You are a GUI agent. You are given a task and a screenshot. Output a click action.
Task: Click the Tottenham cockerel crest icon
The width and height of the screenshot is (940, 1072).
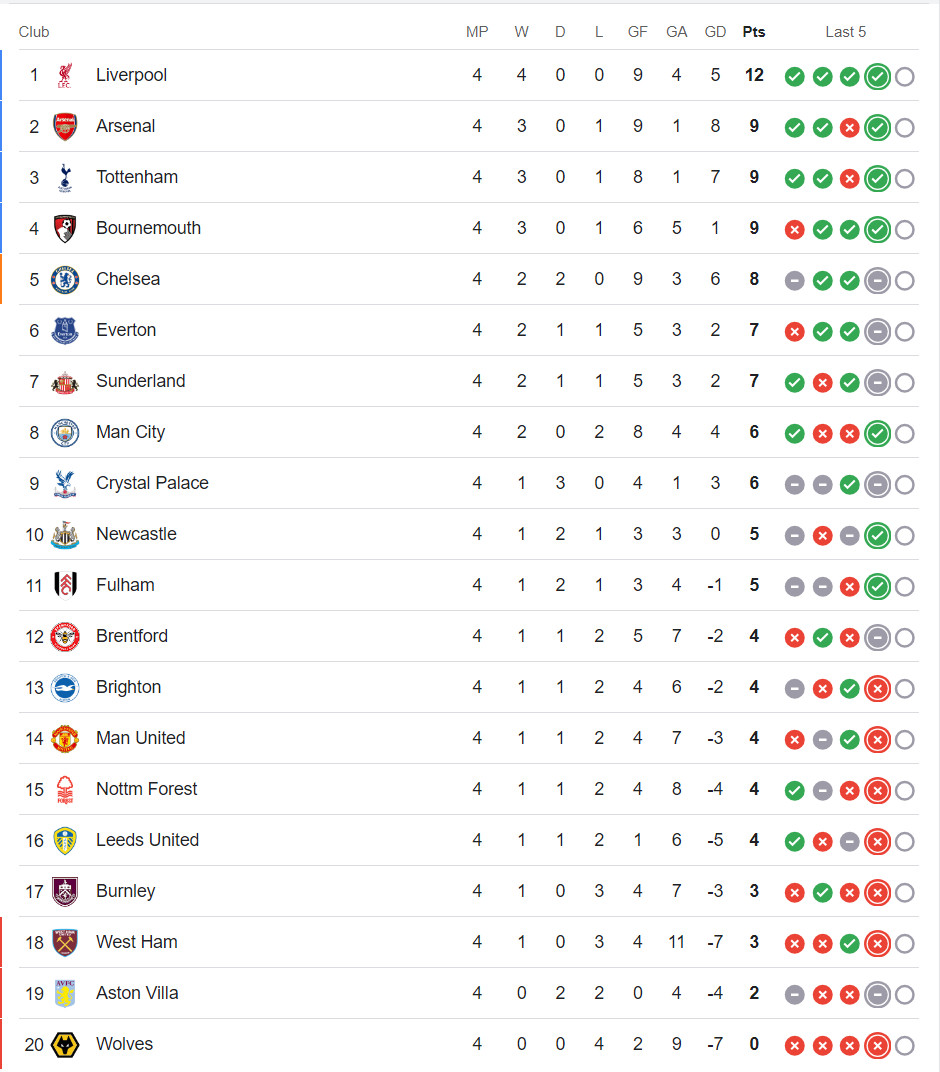[x=65, y=178]
